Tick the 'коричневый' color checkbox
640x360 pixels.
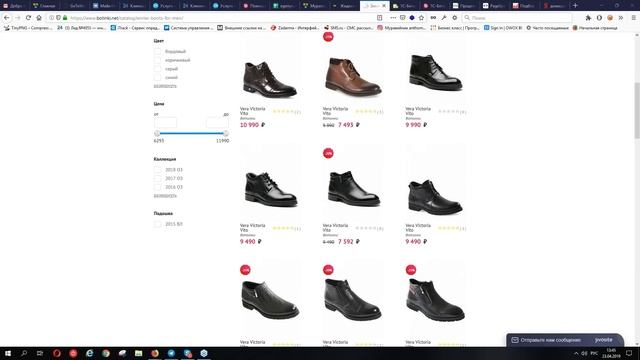click(158, 60)
